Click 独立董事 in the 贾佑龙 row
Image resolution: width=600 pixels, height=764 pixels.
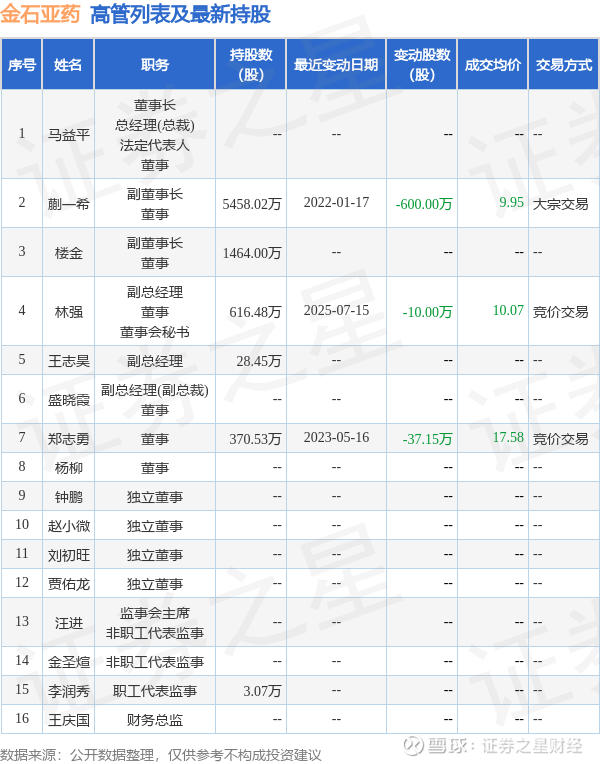pyautogui.click(x=155, y=584)
